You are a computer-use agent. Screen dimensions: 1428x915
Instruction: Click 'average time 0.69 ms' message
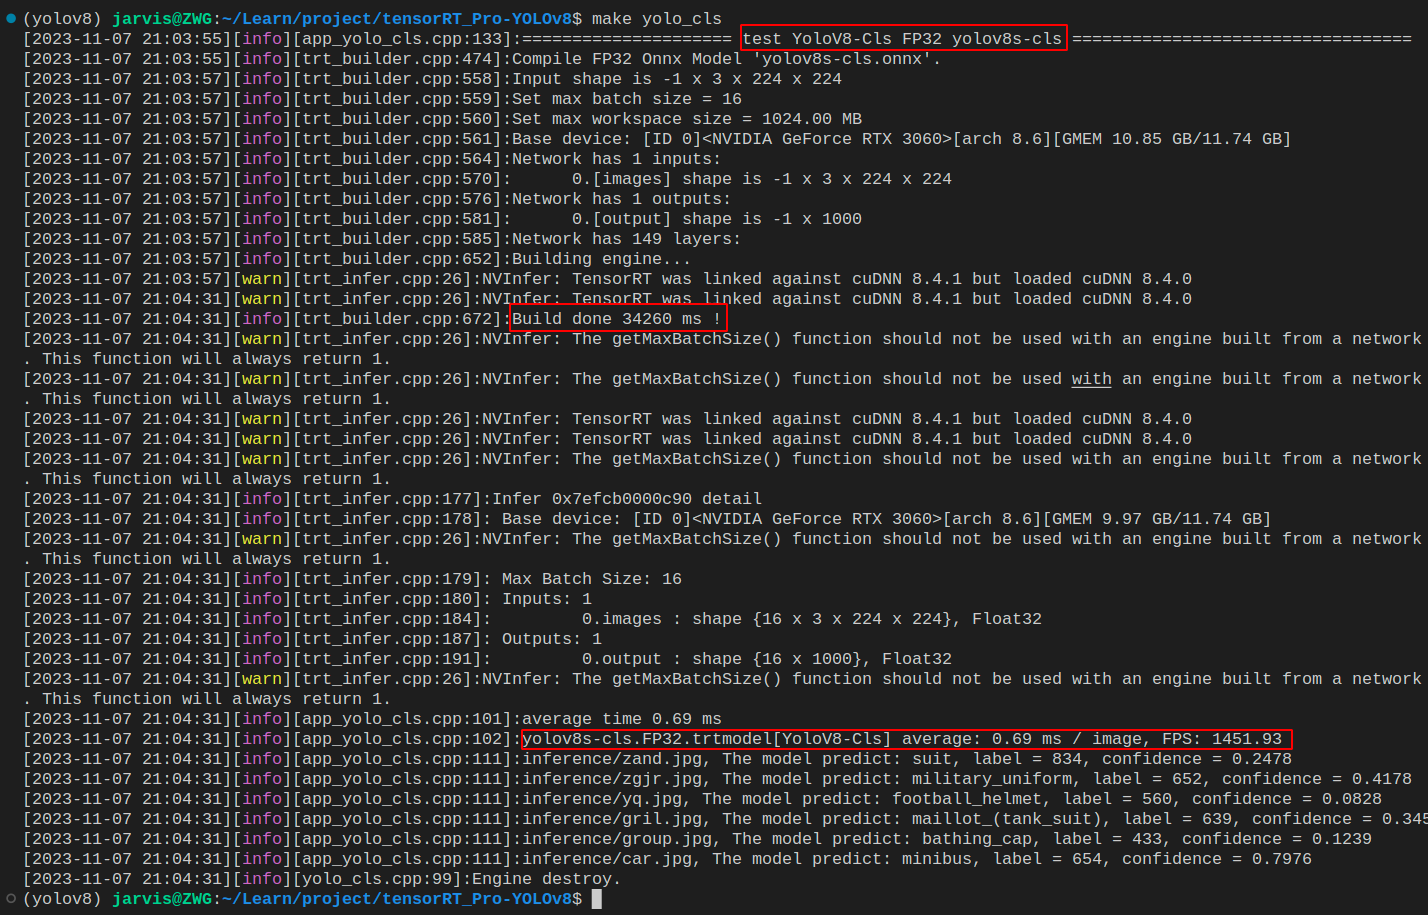click(x=622, y=719)
